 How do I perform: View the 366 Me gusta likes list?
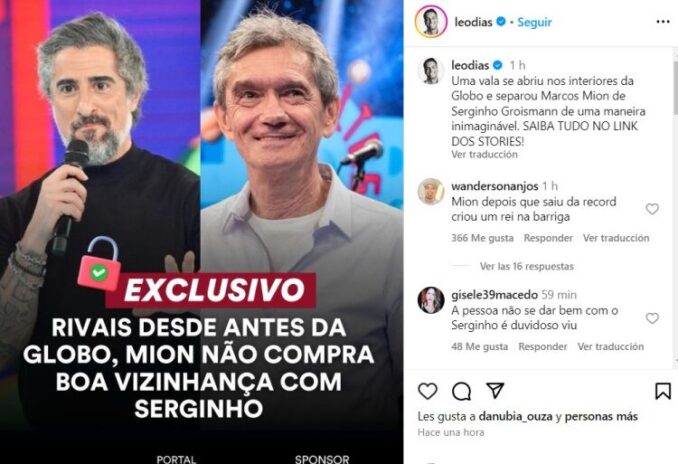click(482, 238)
